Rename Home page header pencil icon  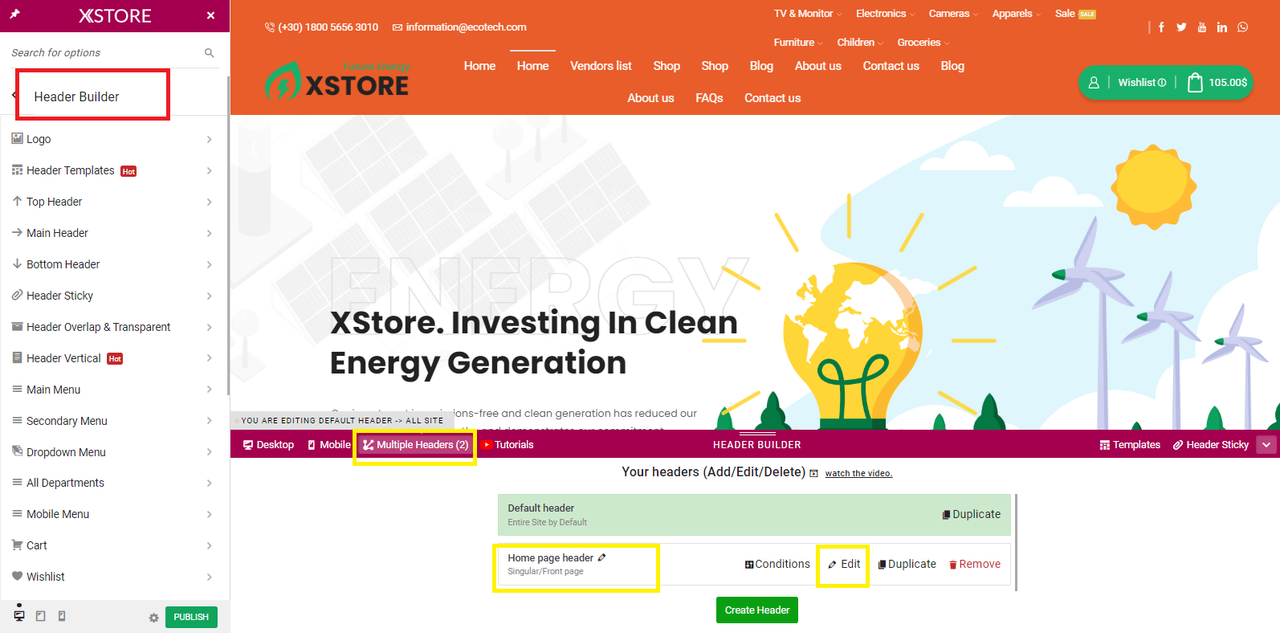pos(602,557)
